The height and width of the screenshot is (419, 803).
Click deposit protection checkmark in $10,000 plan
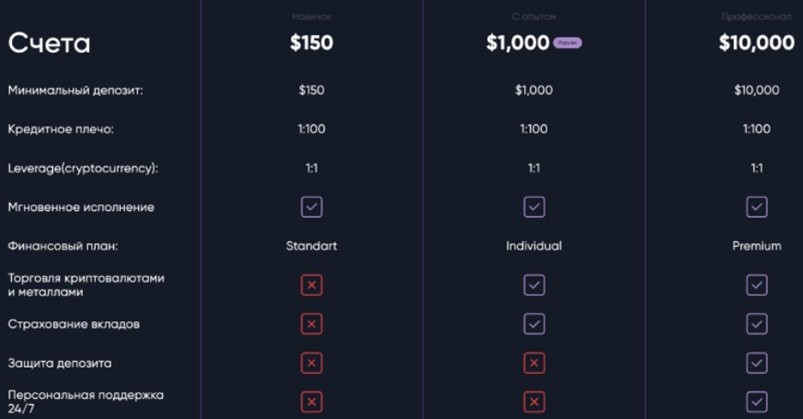coord(757,363)
